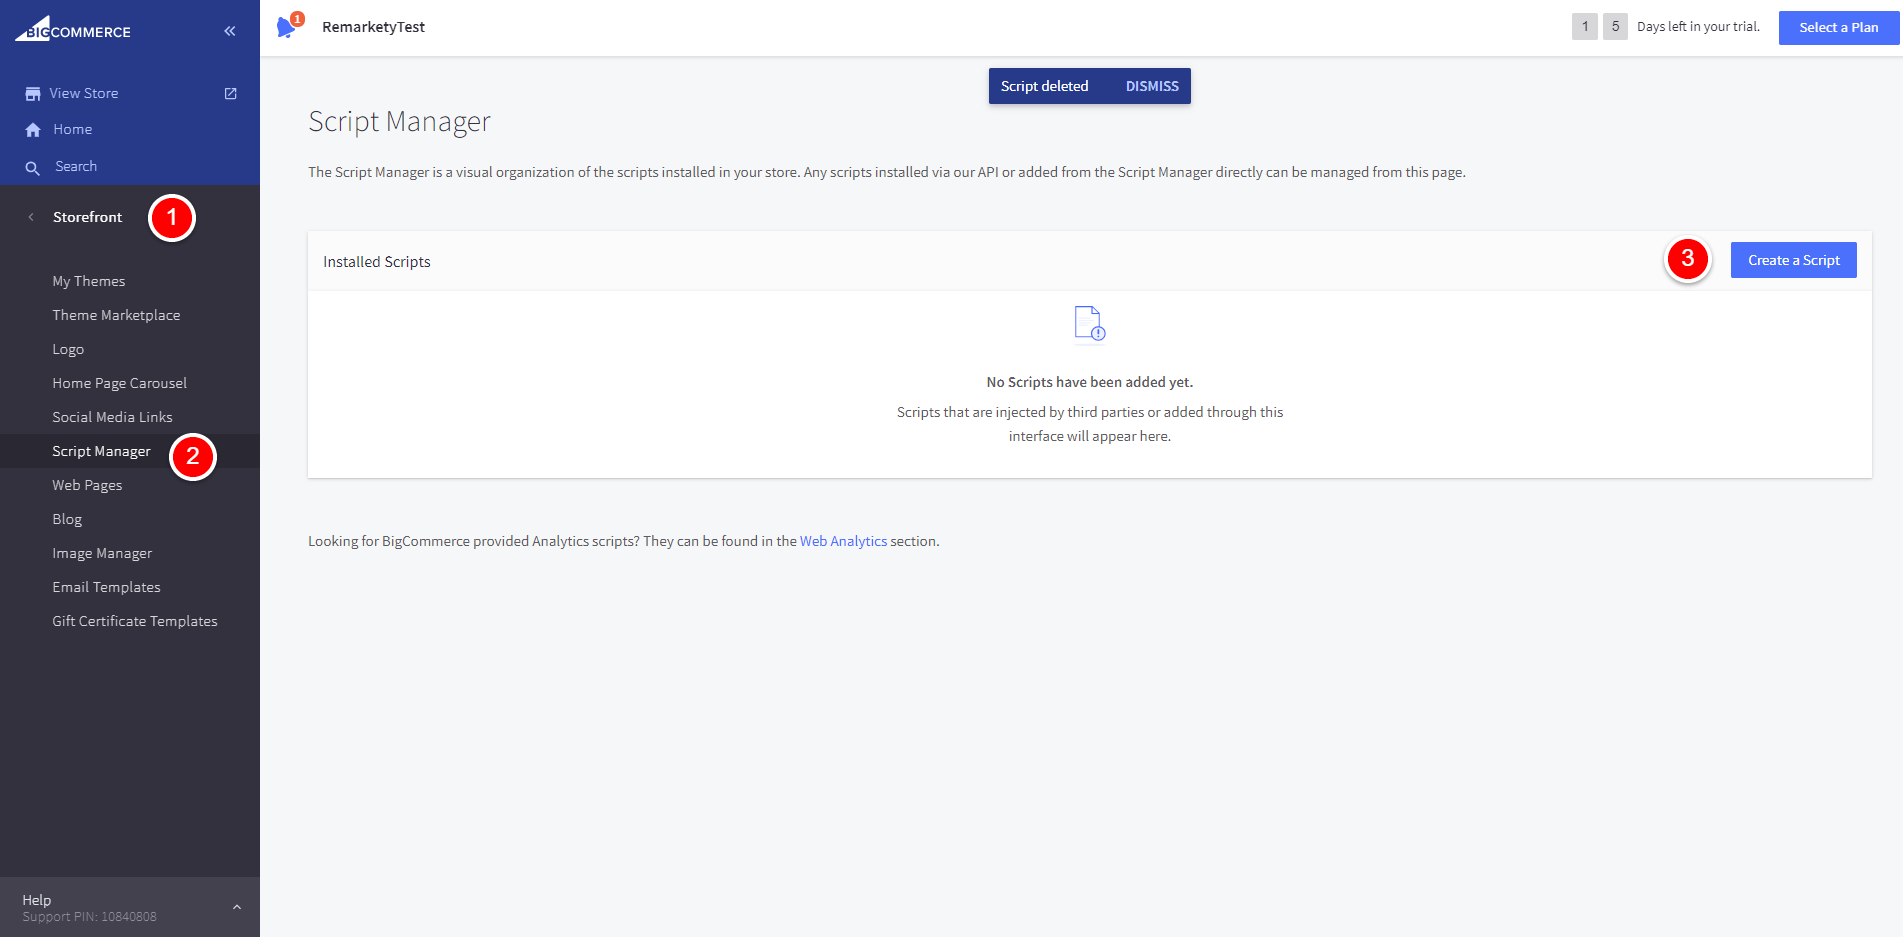Select Script Manager in sidebar
The height and width of the screenshot is (937, 1903).
[x=101, y=451]
